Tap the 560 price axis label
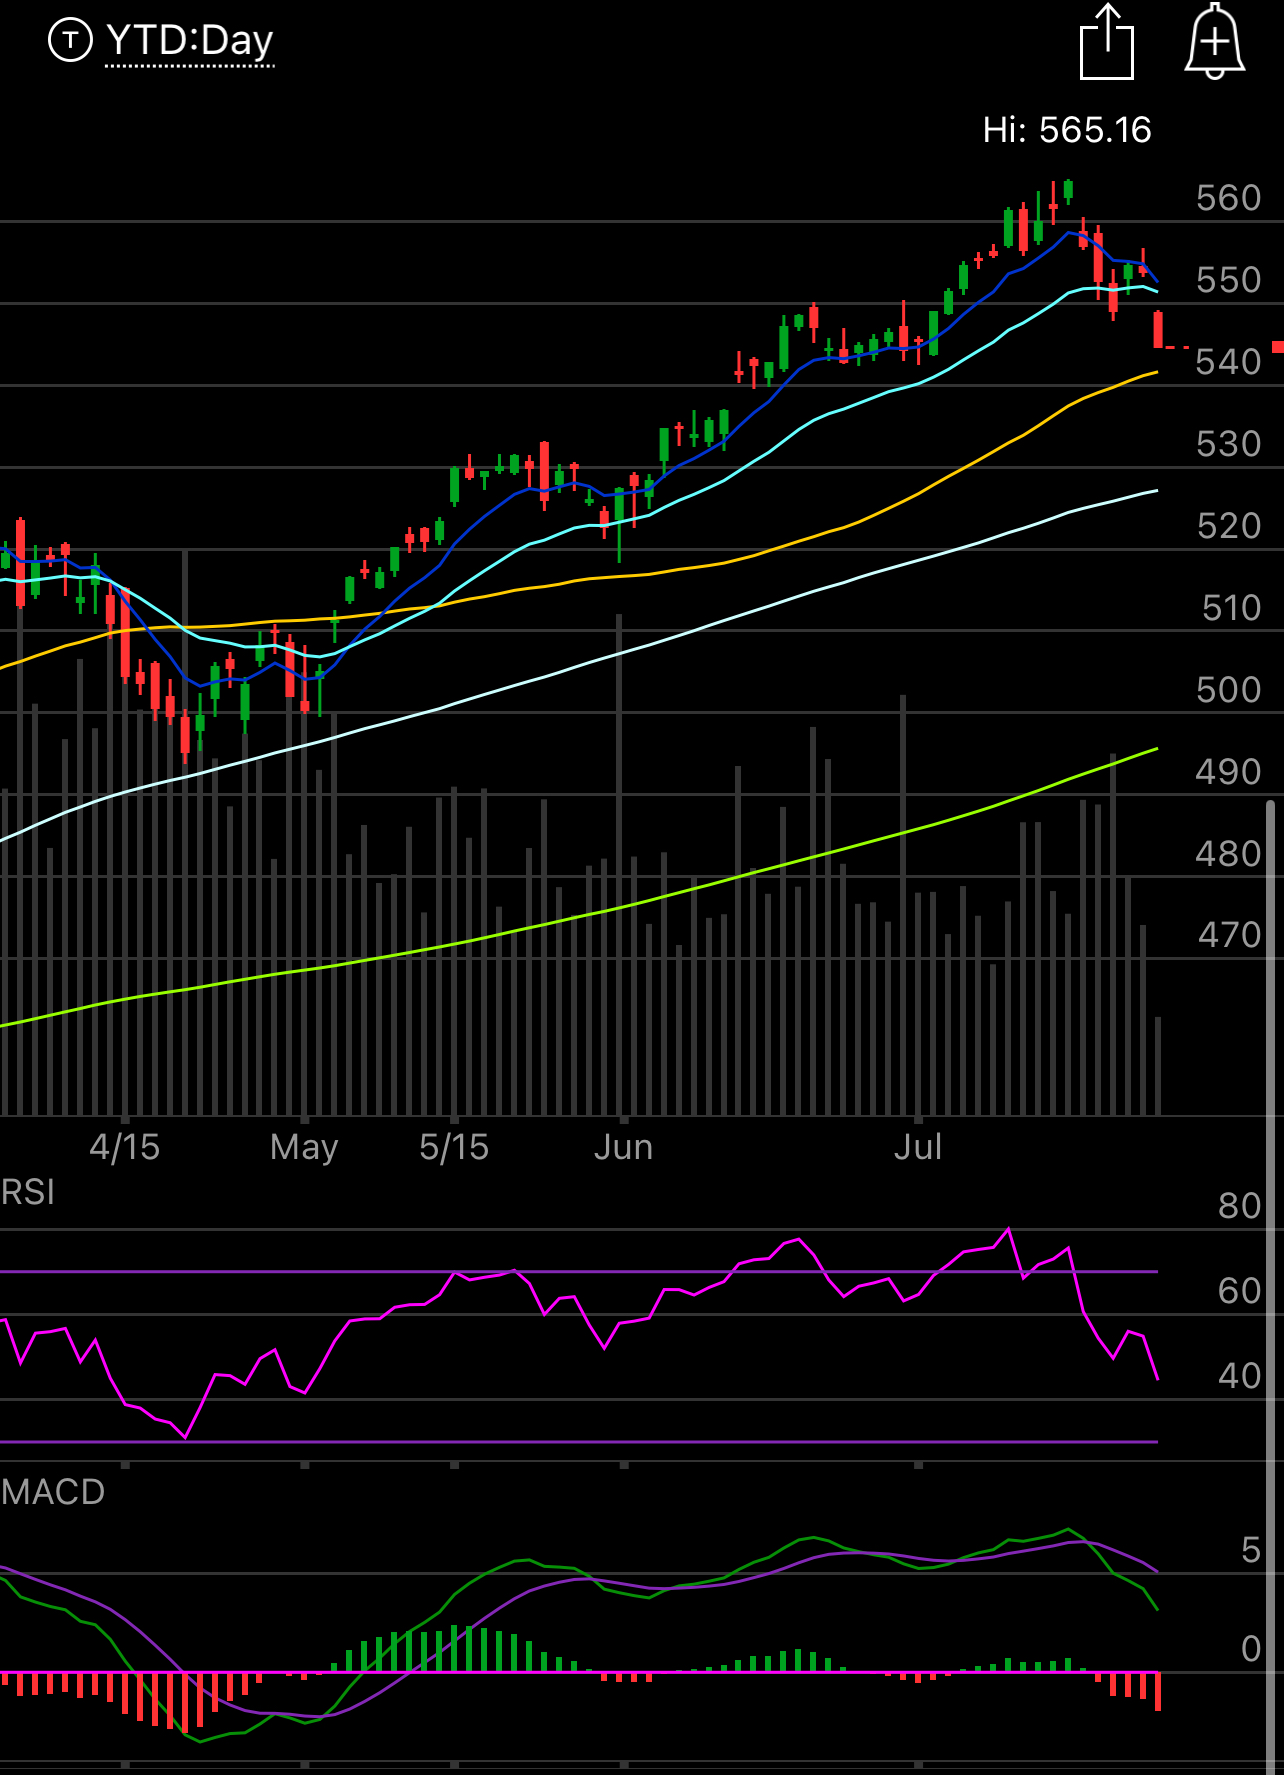This screenshot has width=1284, height=1775. [x=1228, y=198]
